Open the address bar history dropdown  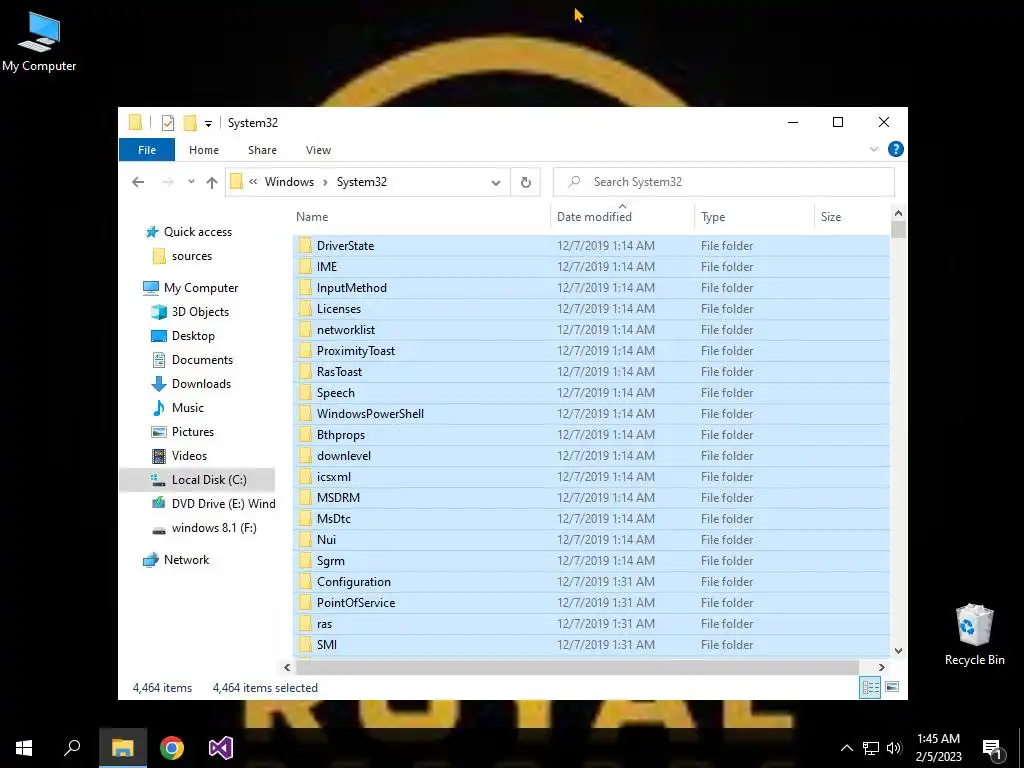[x=496, y=183]
